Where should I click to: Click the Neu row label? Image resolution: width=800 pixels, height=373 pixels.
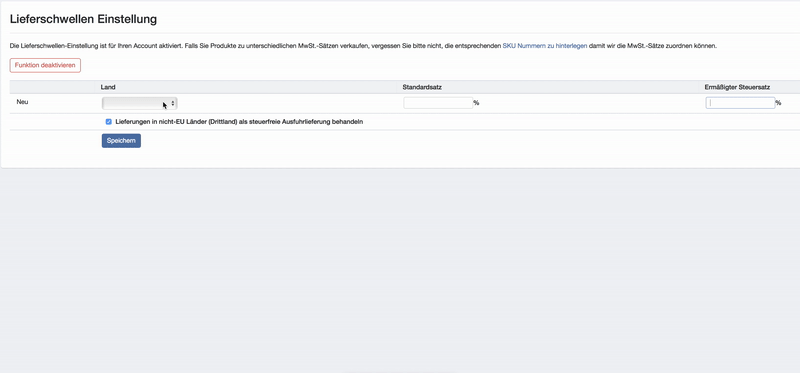pyautogui.click(x=22, y=102)
